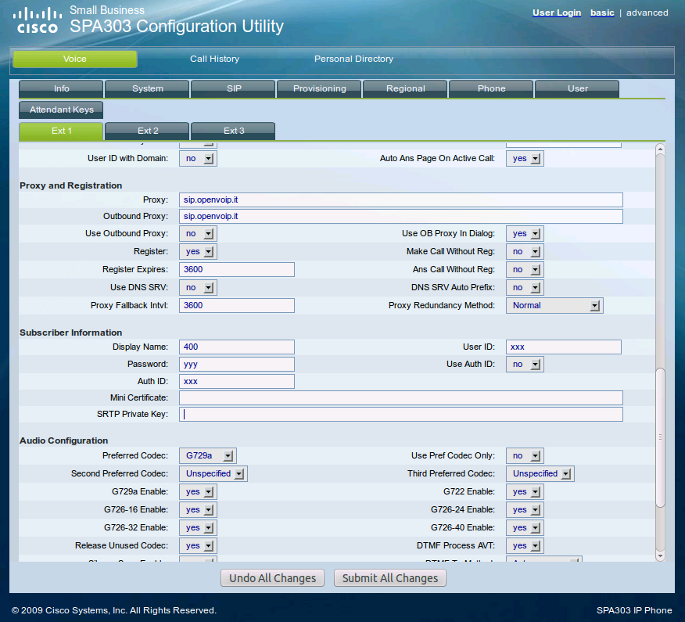Open G726-24 Enable dropdown
The image size is (685, 622).
point(525,510)
